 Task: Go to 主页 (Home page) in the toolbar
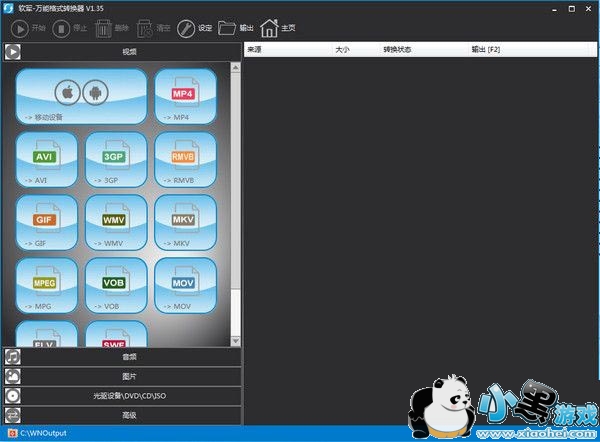pos(280,28)
